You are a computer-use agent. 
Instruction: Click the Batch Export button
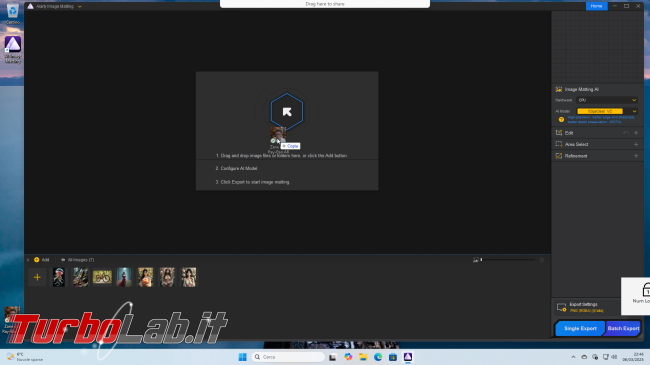pyautogui.click(x=623, y=328)
